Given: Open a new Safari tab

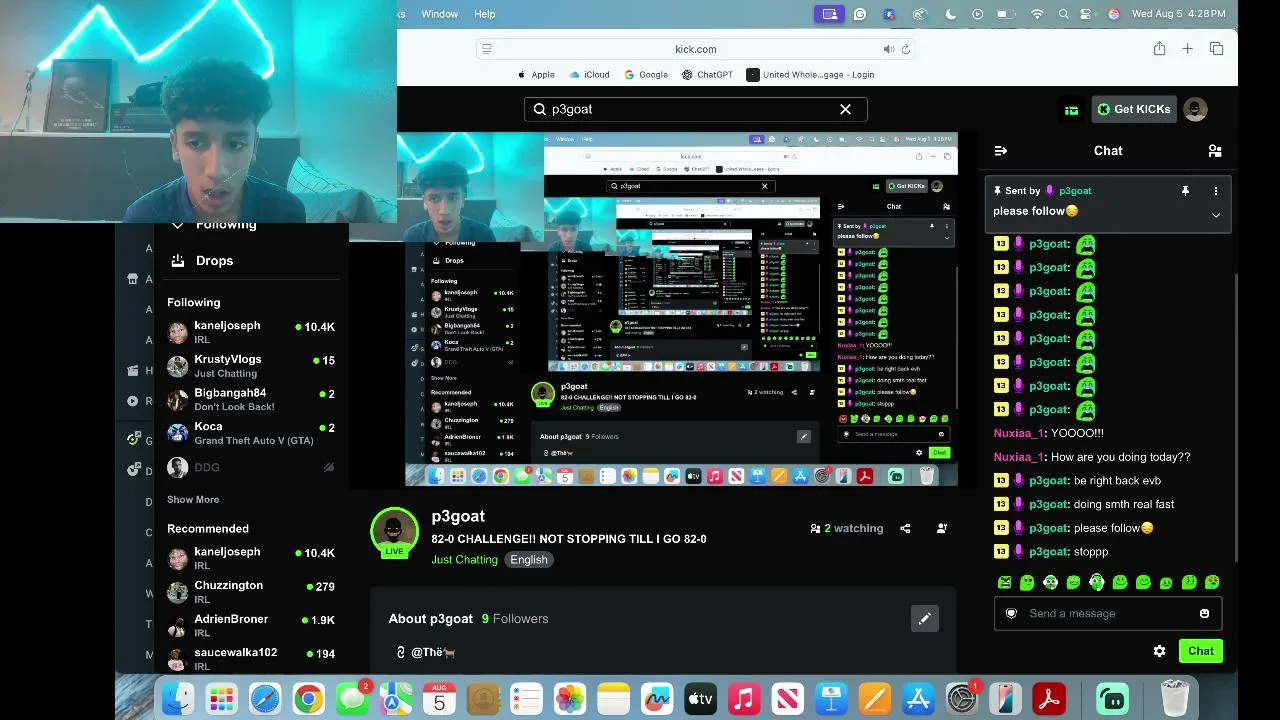Looking at the screenshot, I should pos(1187,49).
